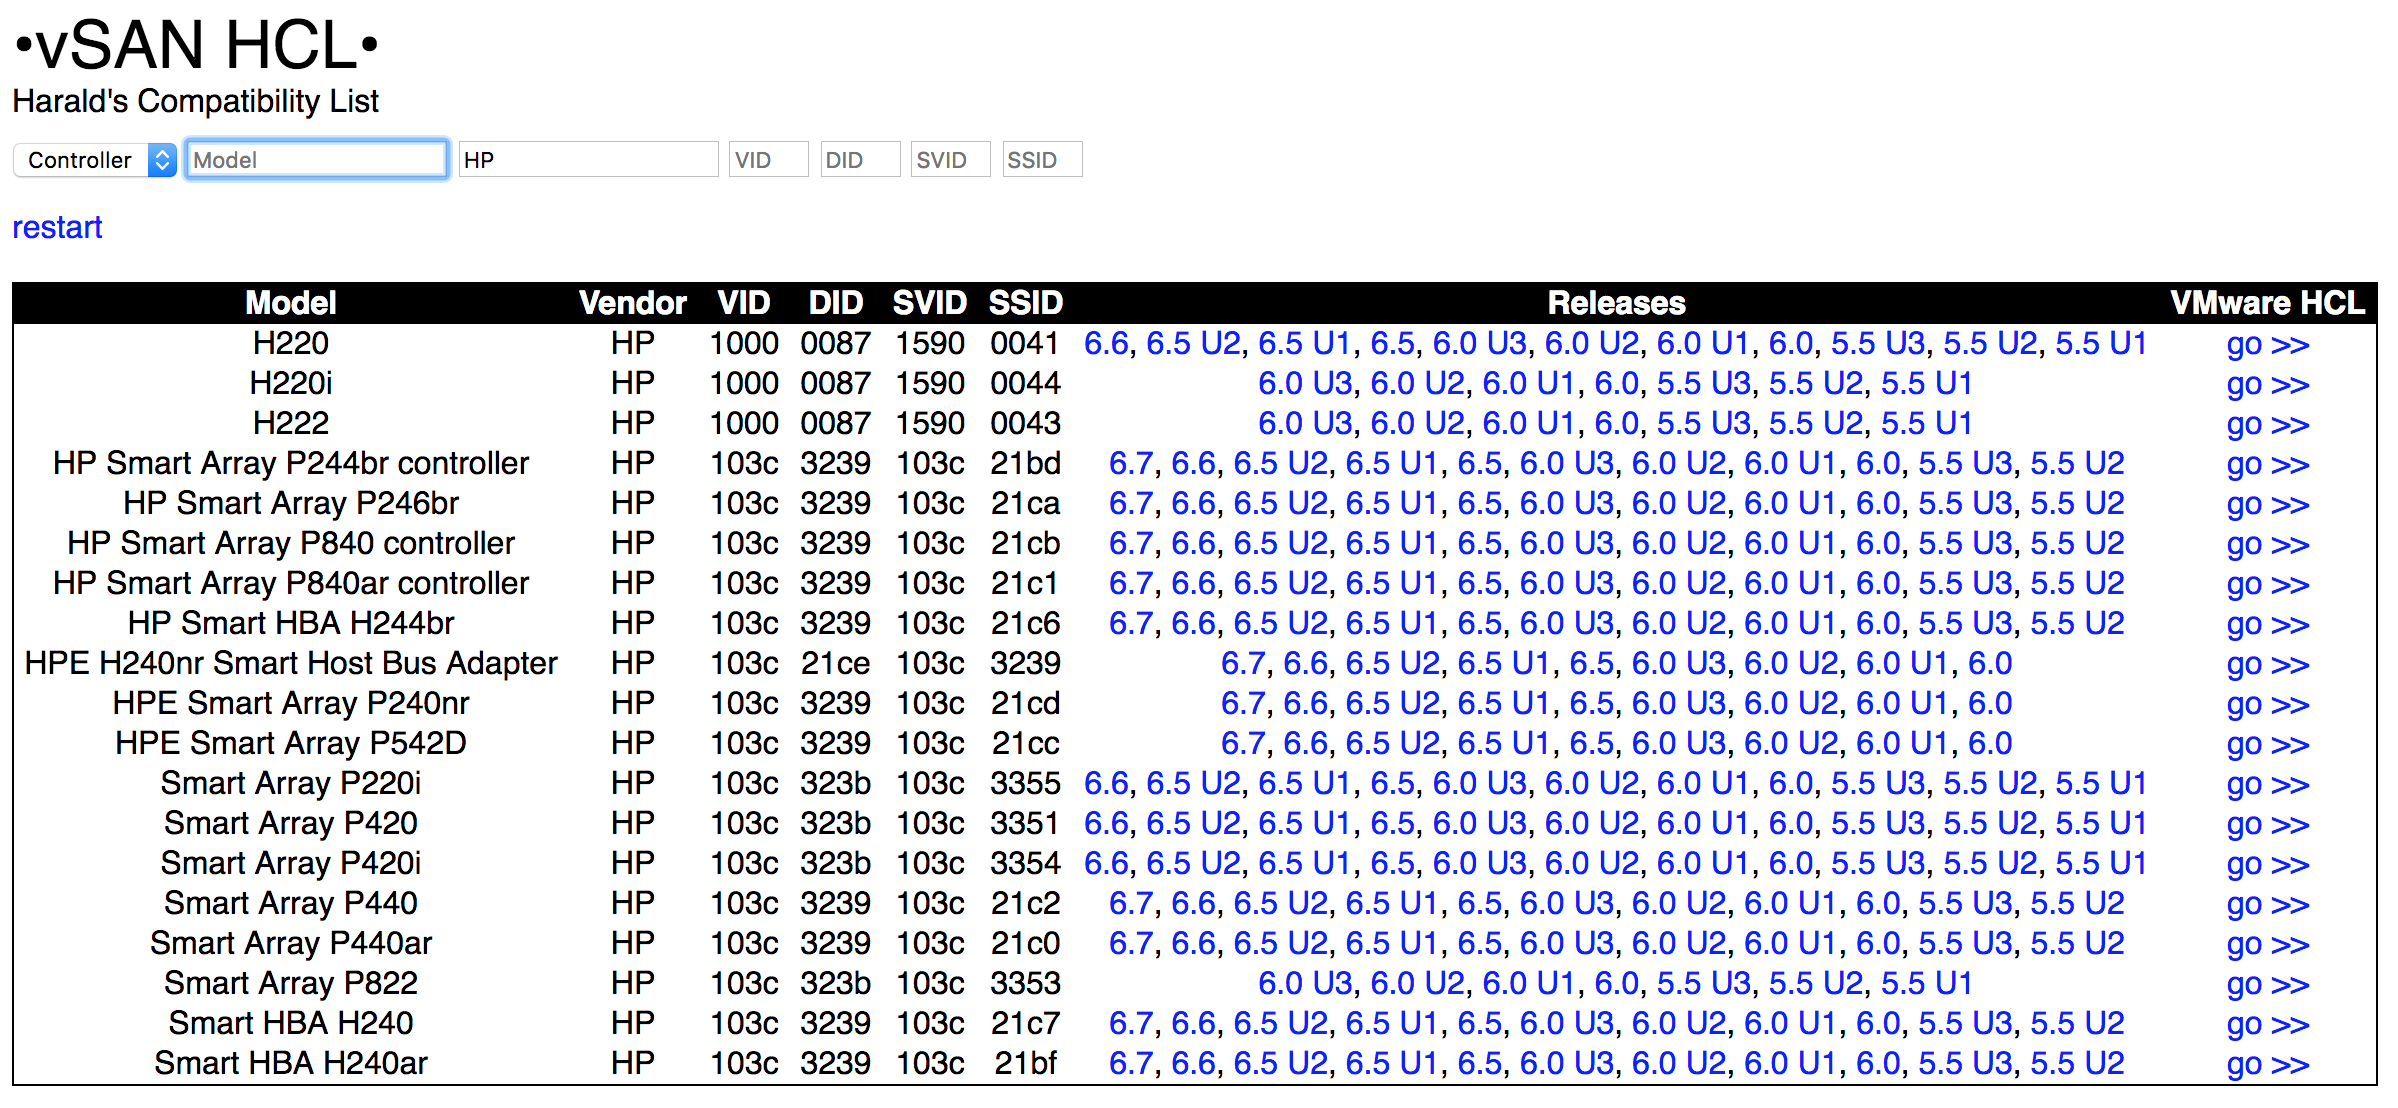2398x1108 pixels.
Task: Click the SSID filter input
Action: pyautogui.click(x=1041, y=160)
